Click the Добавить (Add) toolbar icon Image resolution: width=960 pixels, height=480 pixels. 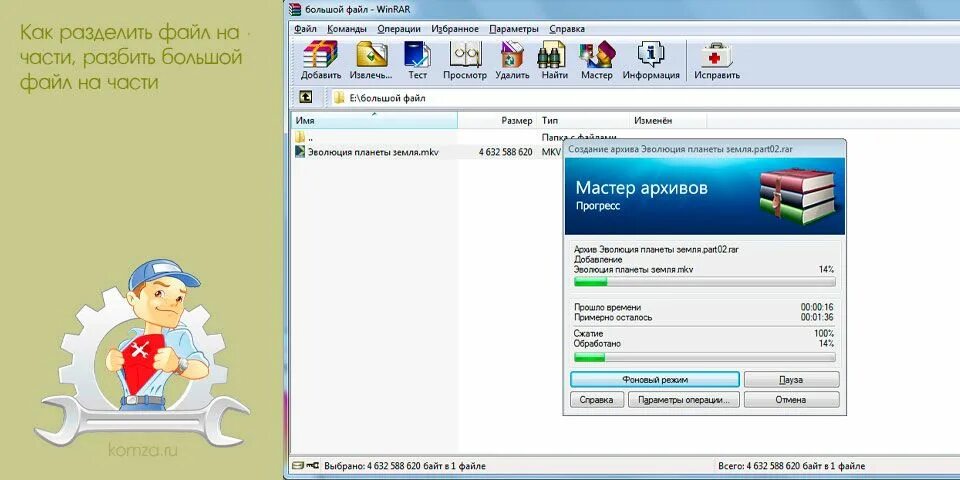coord(320,60)
